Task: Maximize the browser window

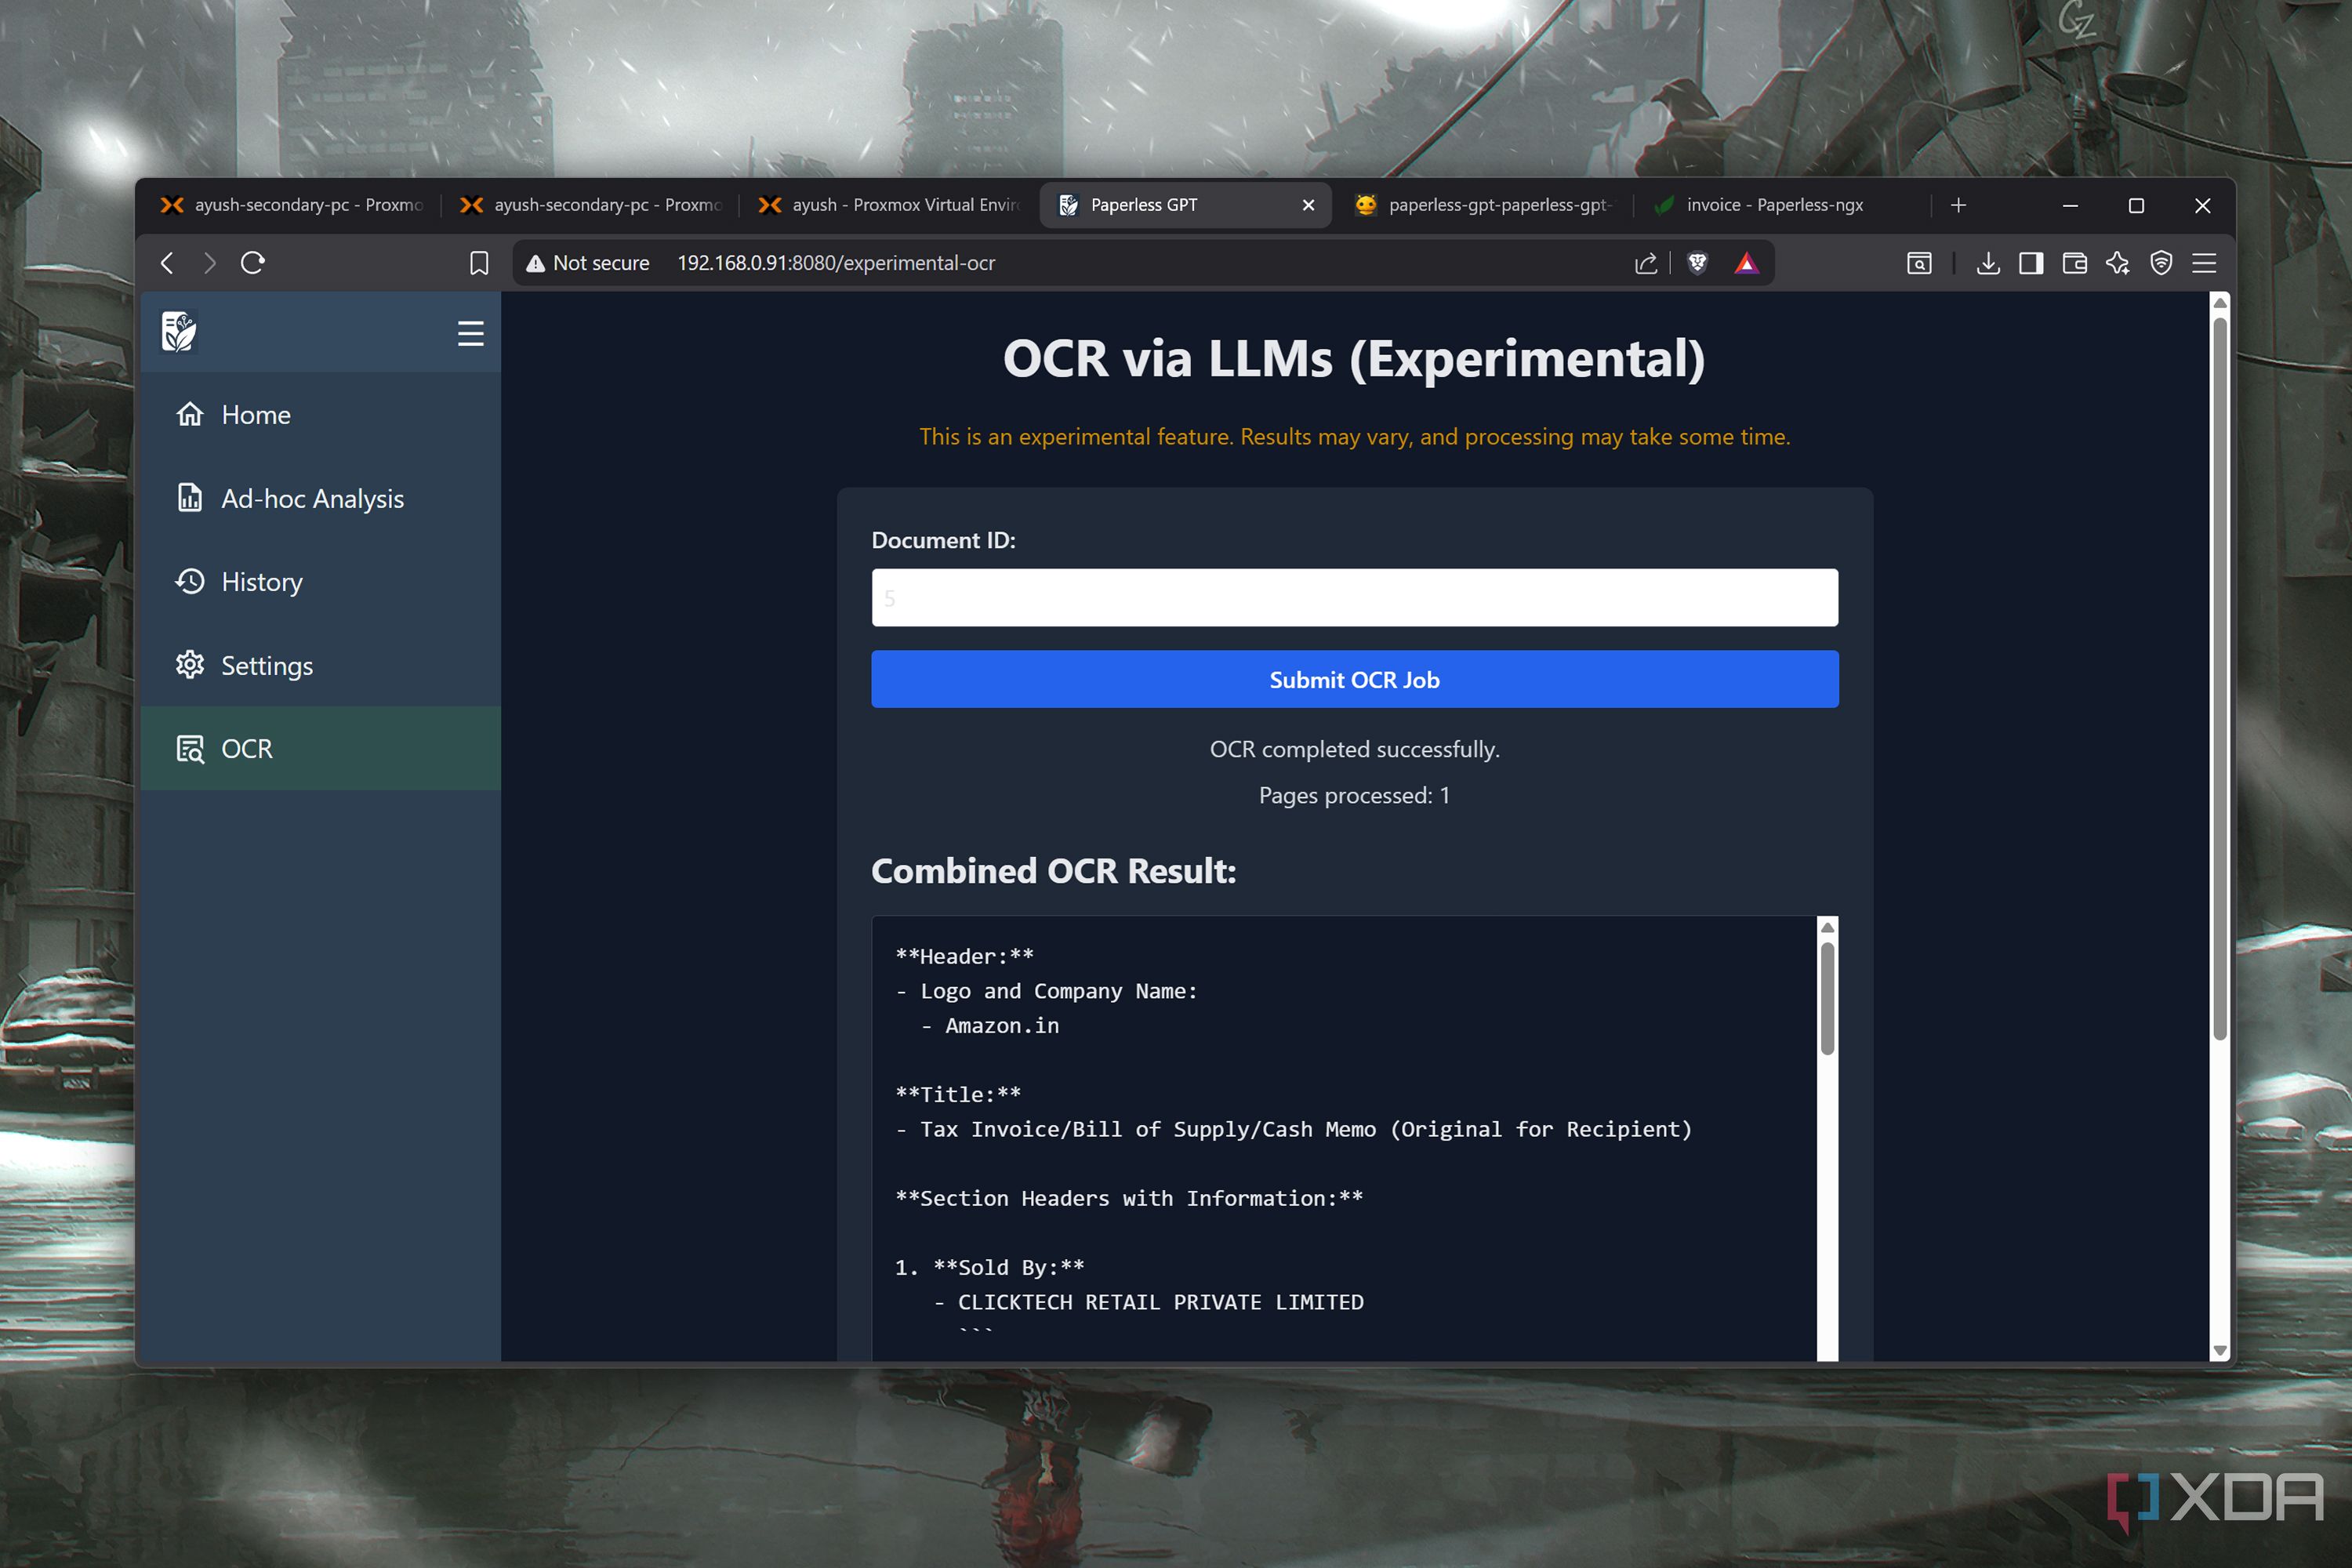Action: click(2136, 205)
